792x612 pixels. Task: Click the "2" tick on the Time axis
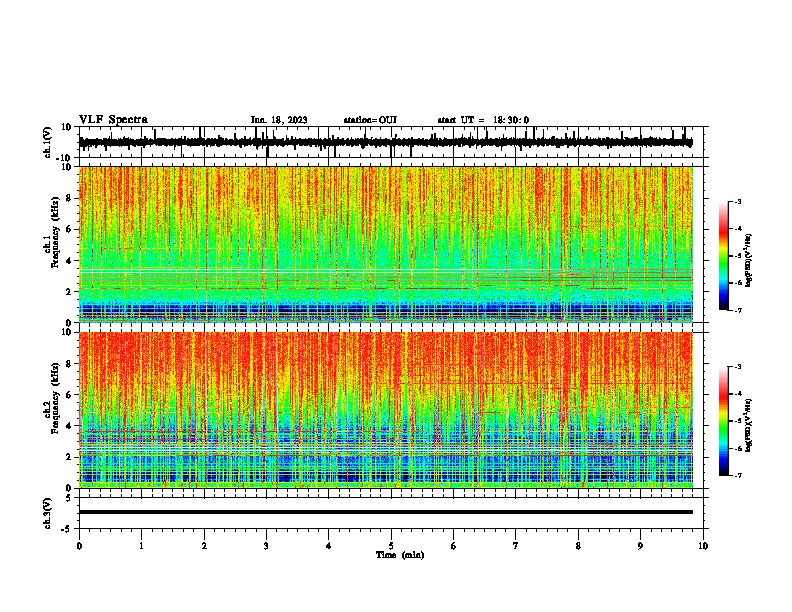pos(204,546)
